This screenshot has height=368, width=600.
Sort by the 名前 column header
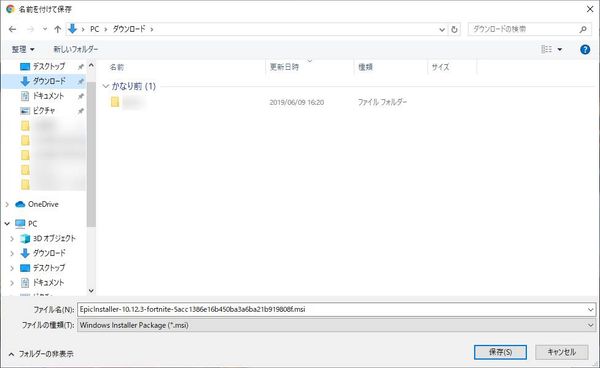117,67
